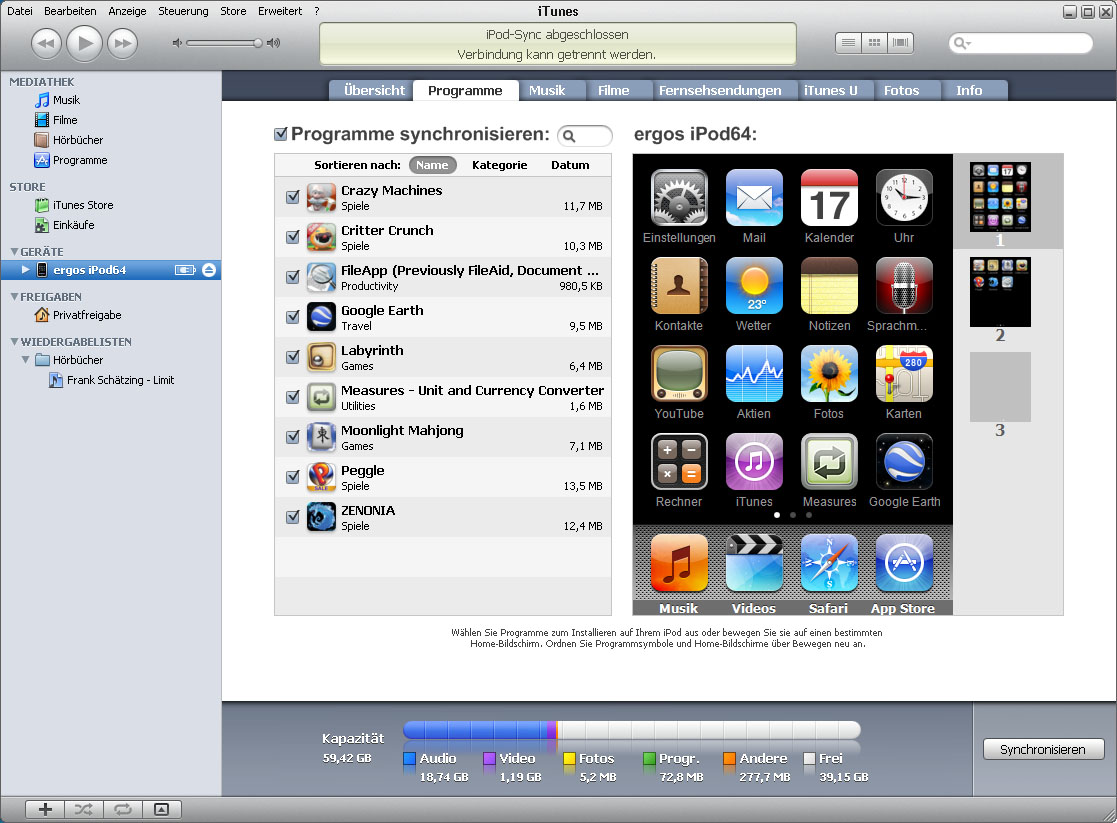The image size is (1117, 823).
Task: Select the Mail app icon
Action: pos(754,197)
